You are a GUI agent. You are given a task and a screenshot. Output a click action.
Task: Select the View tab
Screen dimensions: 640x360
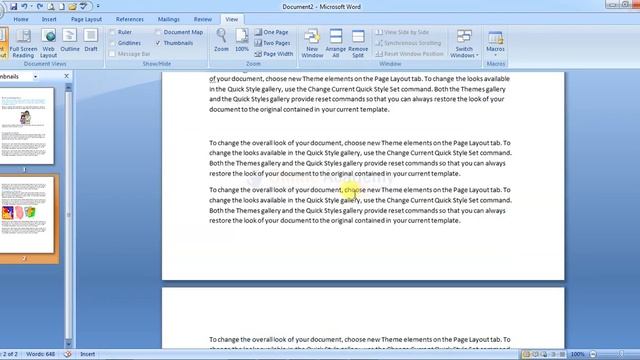pyautogui.click(x=231, y=19)
